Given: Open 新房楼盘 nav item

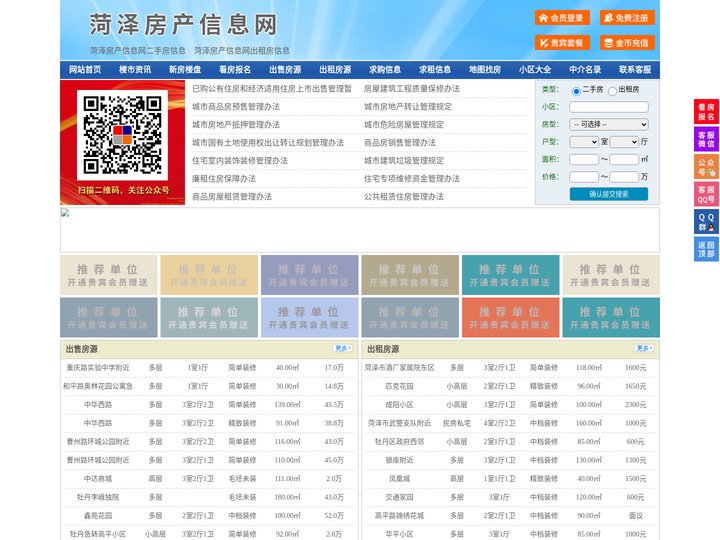Looking at the screenshot, I should coord(185,70).
